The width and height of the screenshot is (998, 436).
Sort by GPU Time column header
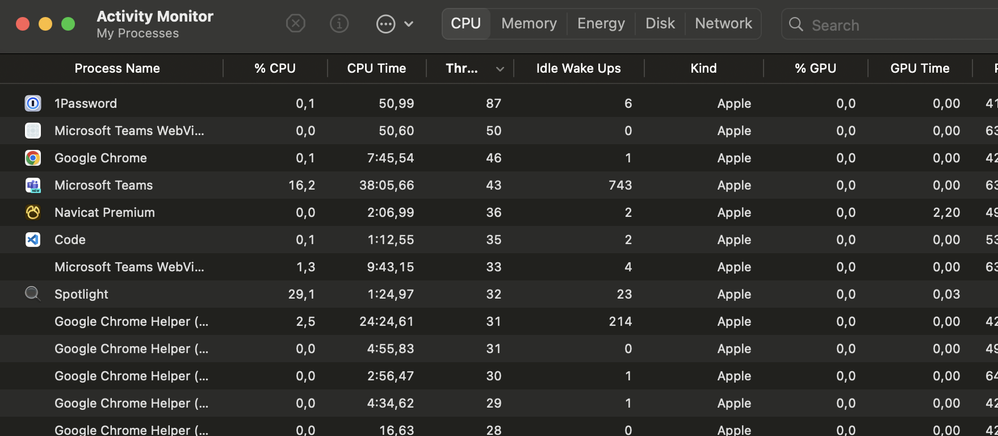(920, 68)
